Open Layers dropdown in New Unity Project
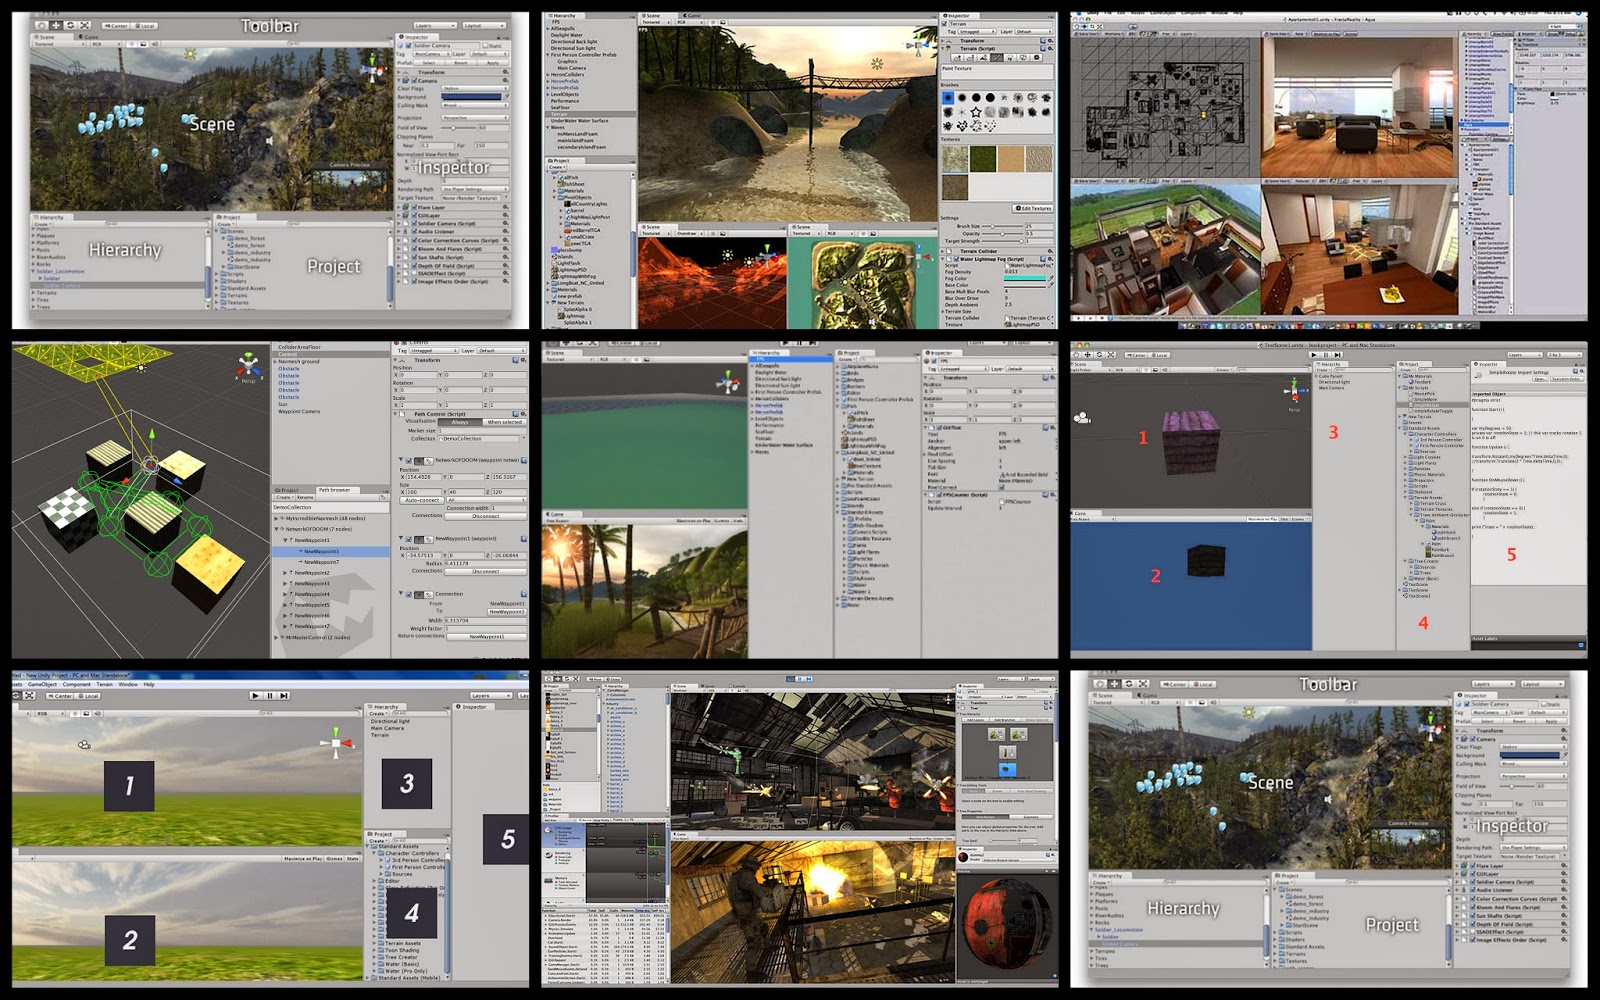Viewport: 1600px width, 1000px height. [x=491, y=696]
